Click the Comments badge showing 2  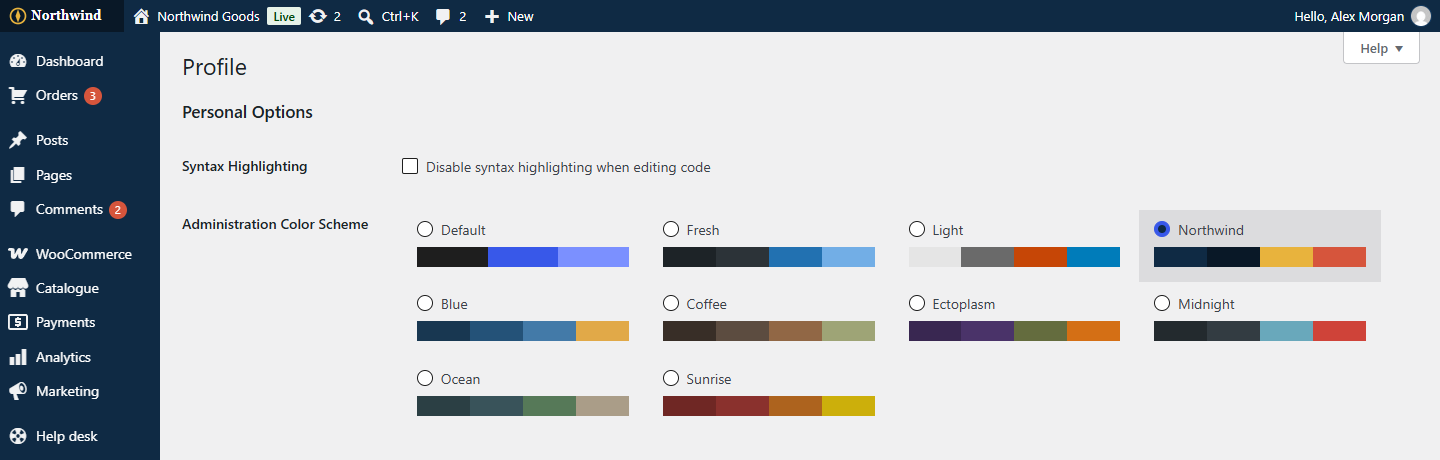point(118,210)
